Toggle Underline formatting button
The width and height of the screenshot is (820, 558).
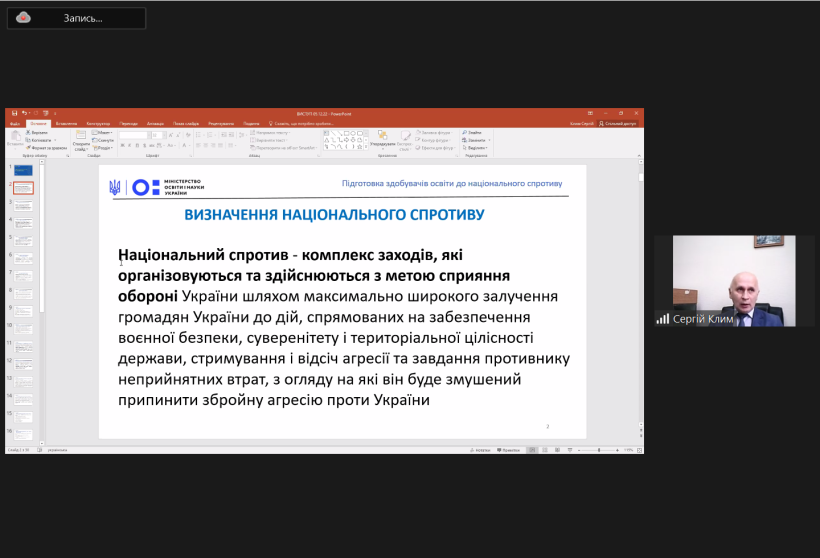(137, 145)
